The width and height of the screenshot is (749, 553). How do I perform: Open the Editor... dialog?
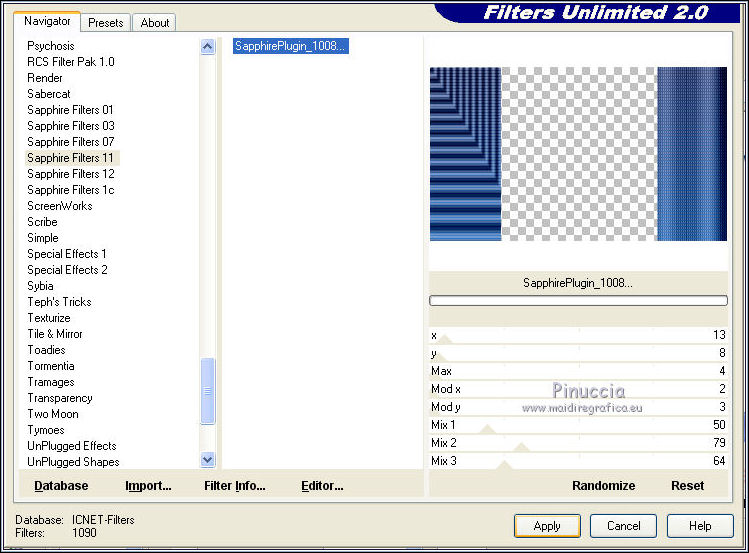coord(322,486)
